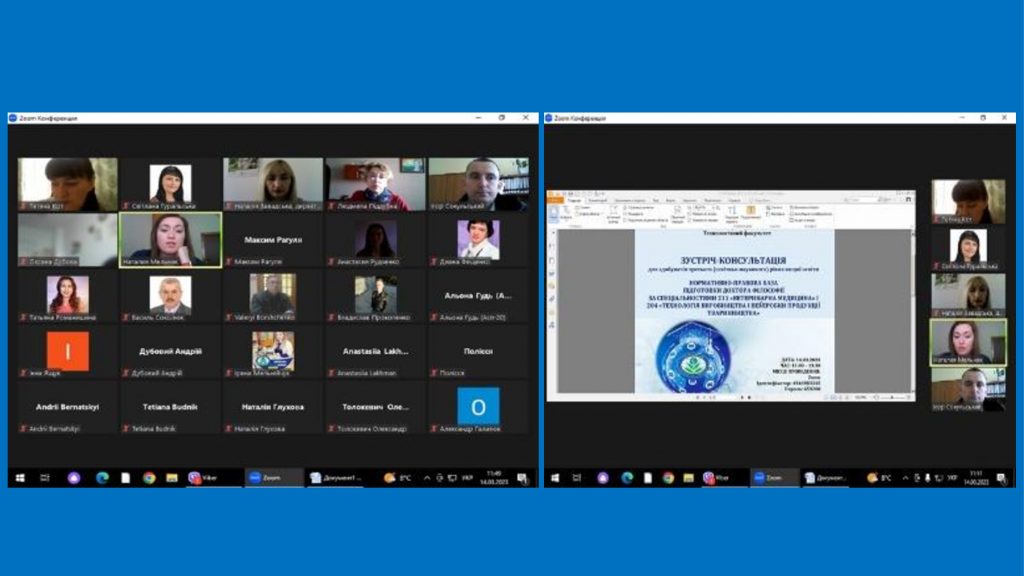This screenshot has width=1024, height=576.
Task: Click muted mic icon on Максим Рагуля tile
Action: tap(228, 262)
